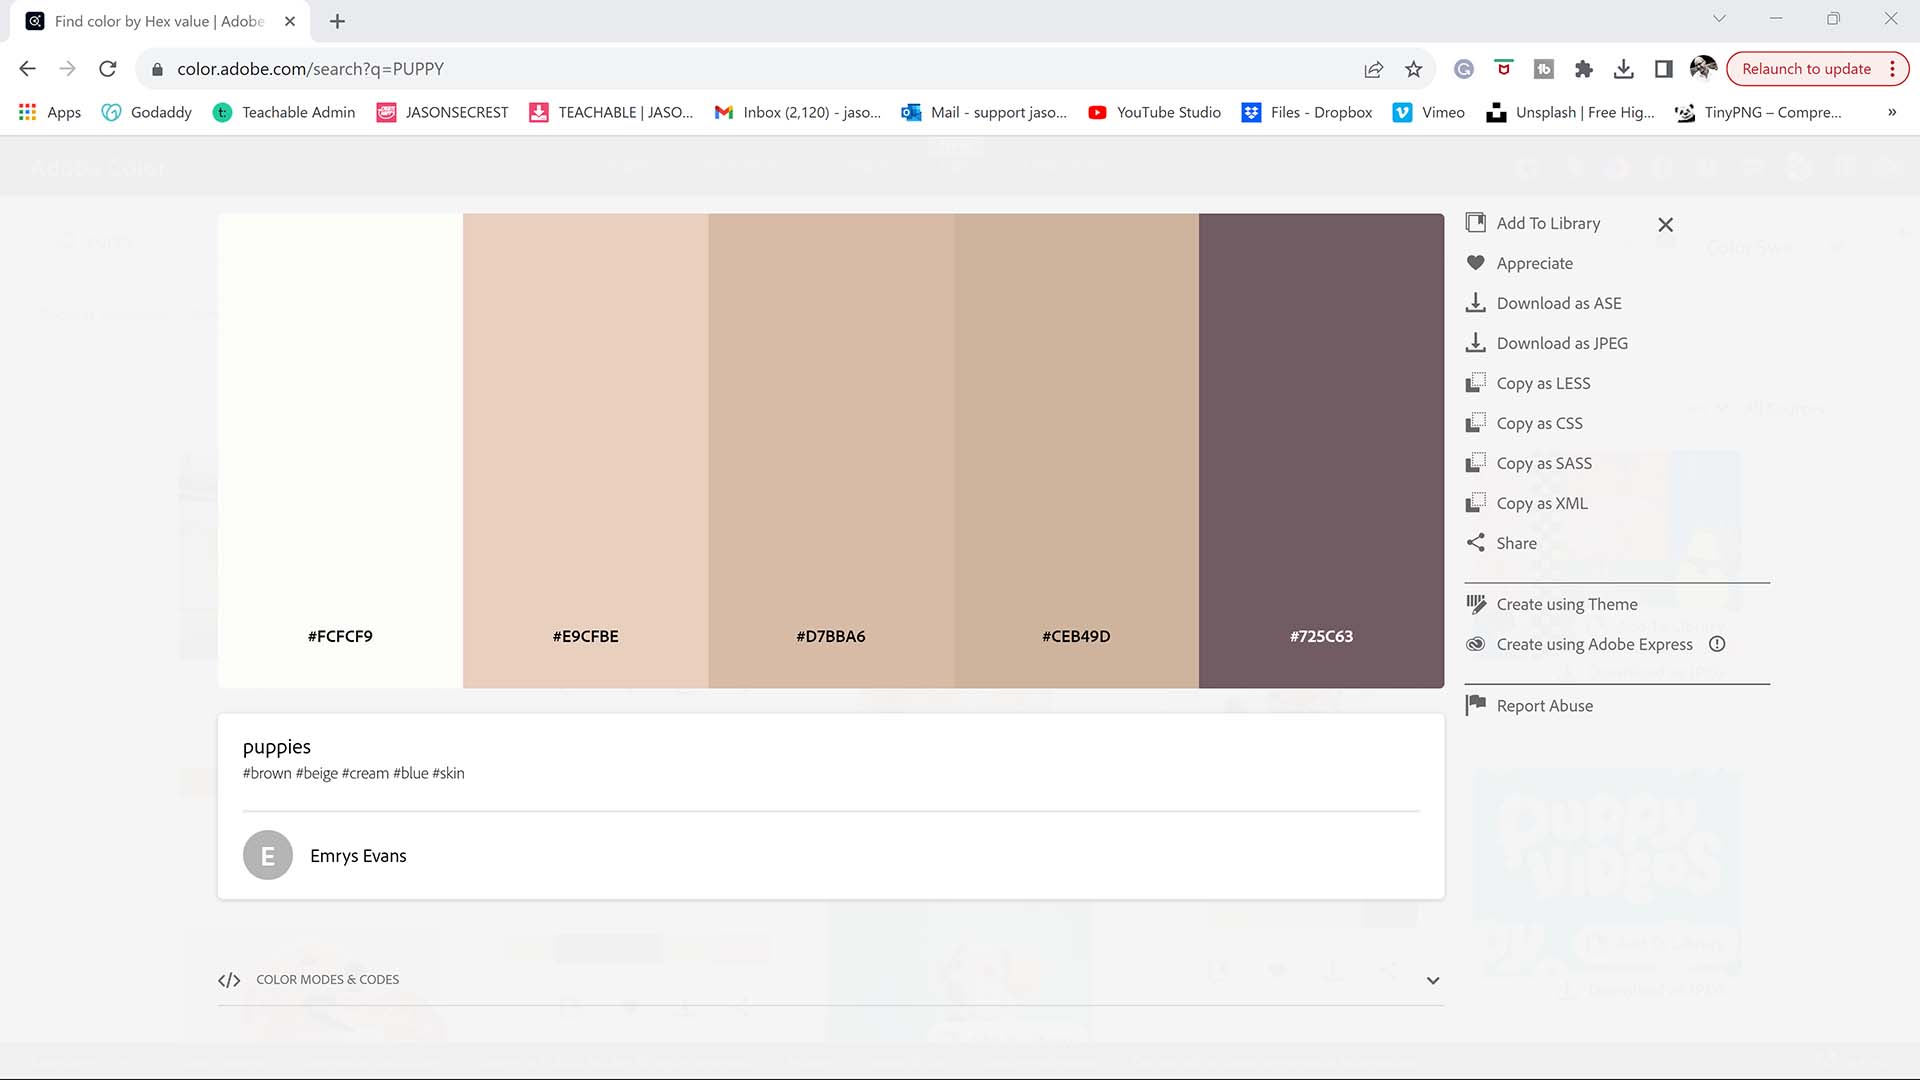Open a new browser tab
The image size is (1920, 1080).
click(x=337, y=21)
